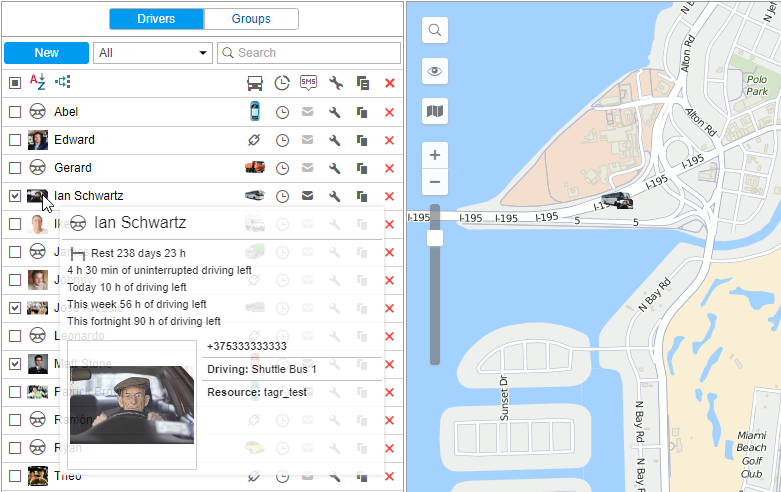Switch to the Drivers tab
Image resolution: width=781 pixels, height=492 pixels.
point(156,19)
